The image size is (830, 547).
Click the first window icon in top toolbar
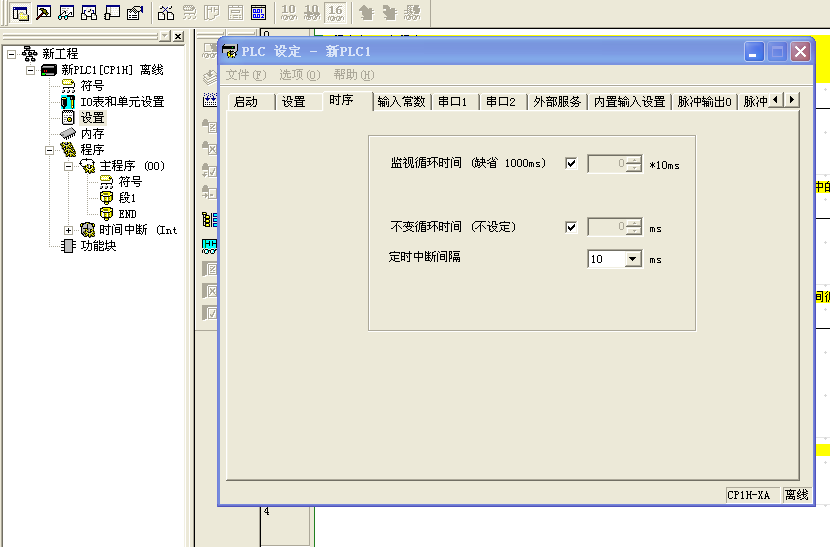pos(20,13)
